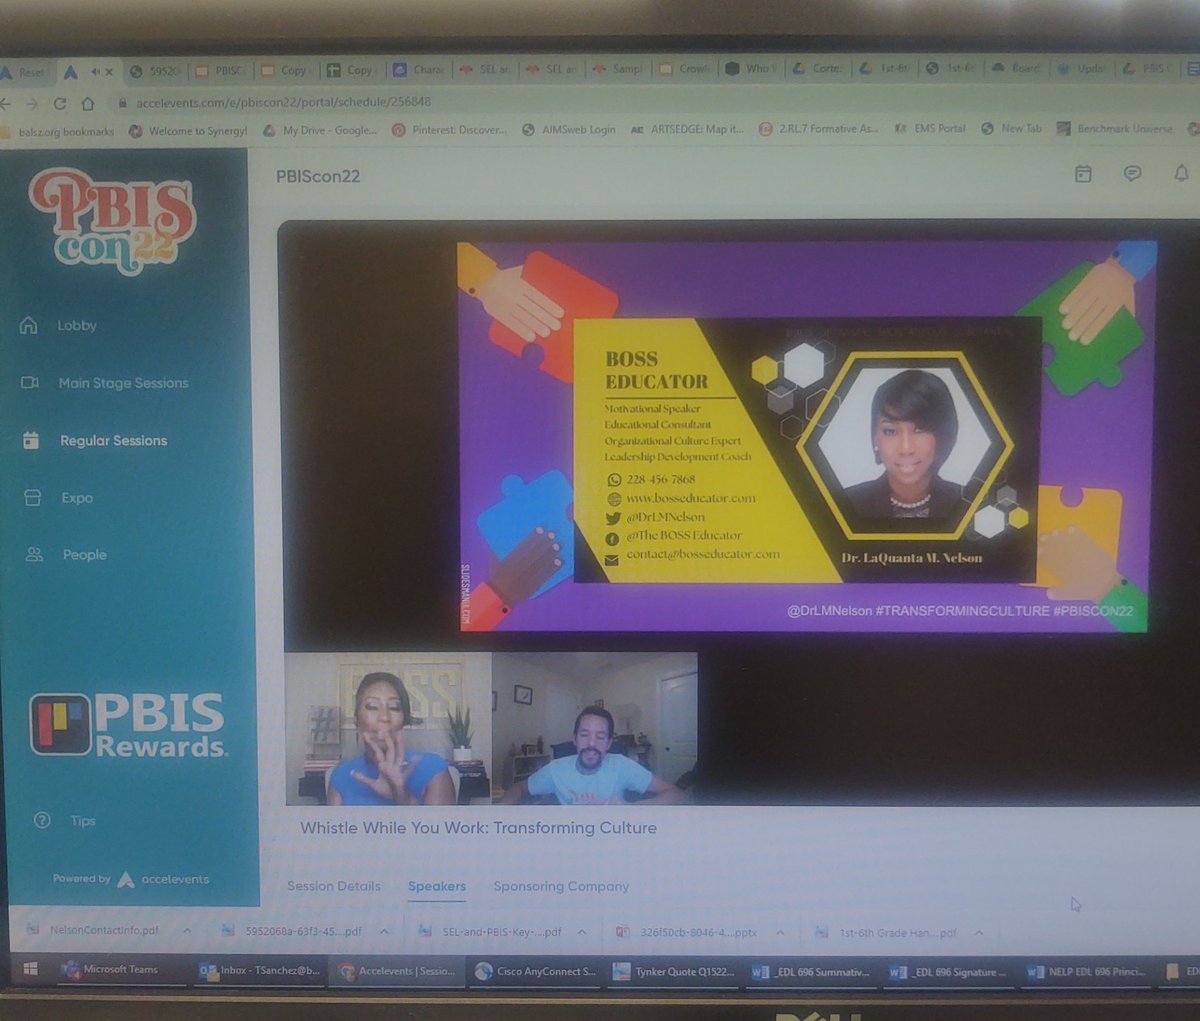This screenshot has height=1021, width=1200.
Task: Expand options for SEL-and-PBIS-Key pdf download
Action: [x=582, y=932]
